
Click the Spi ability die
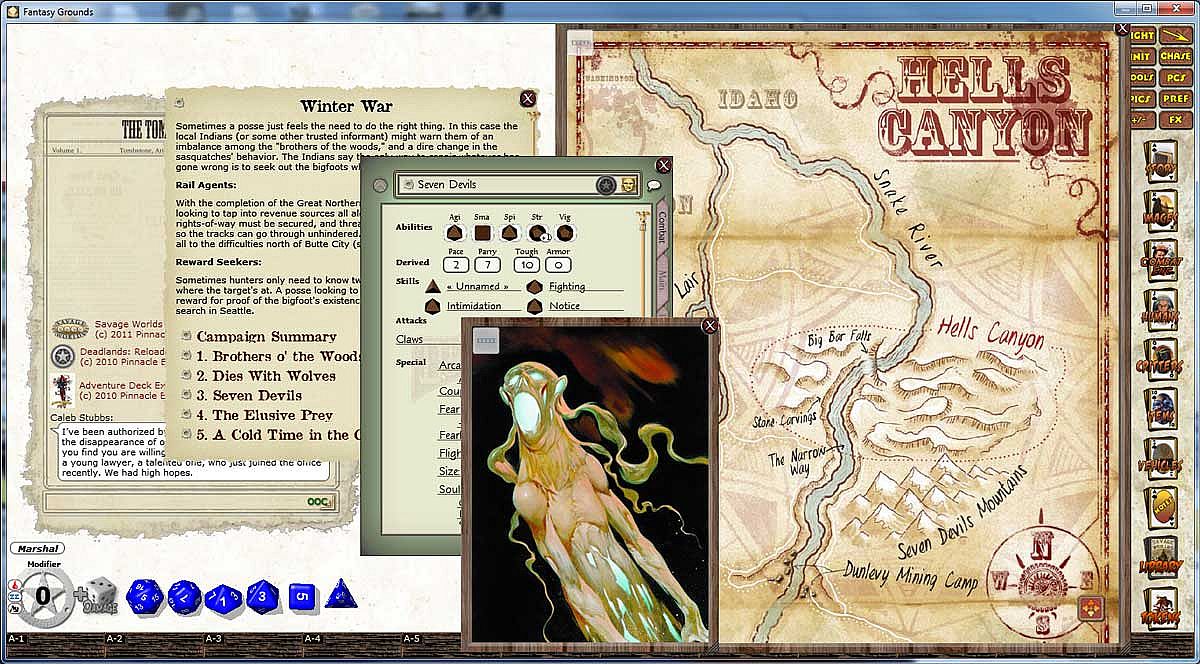point(510,233)
